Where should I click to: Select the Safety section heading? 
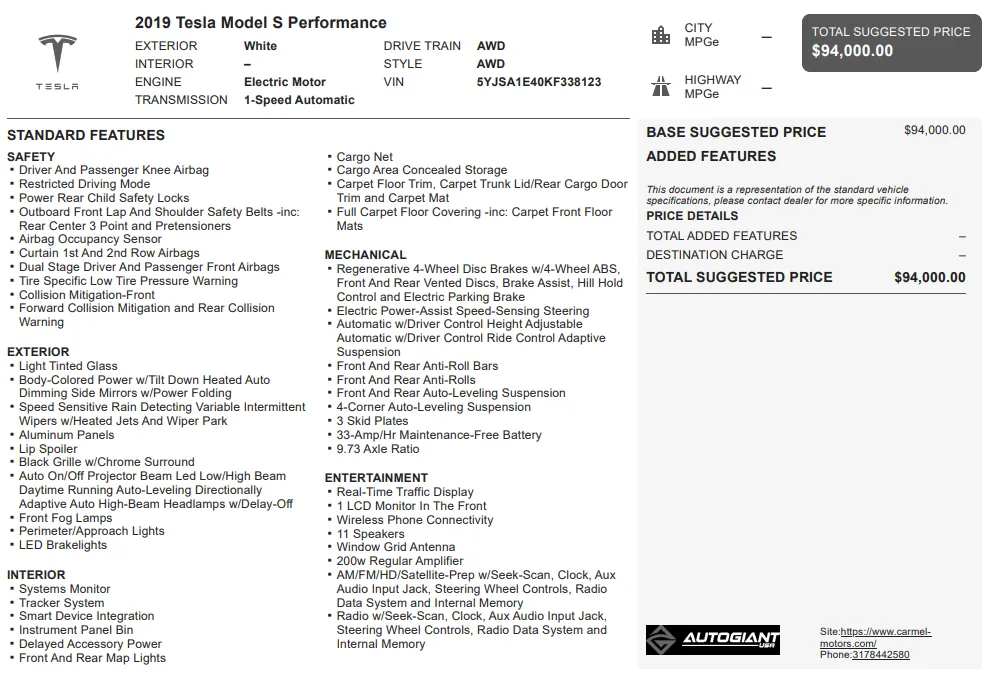[x=31, y=157]
